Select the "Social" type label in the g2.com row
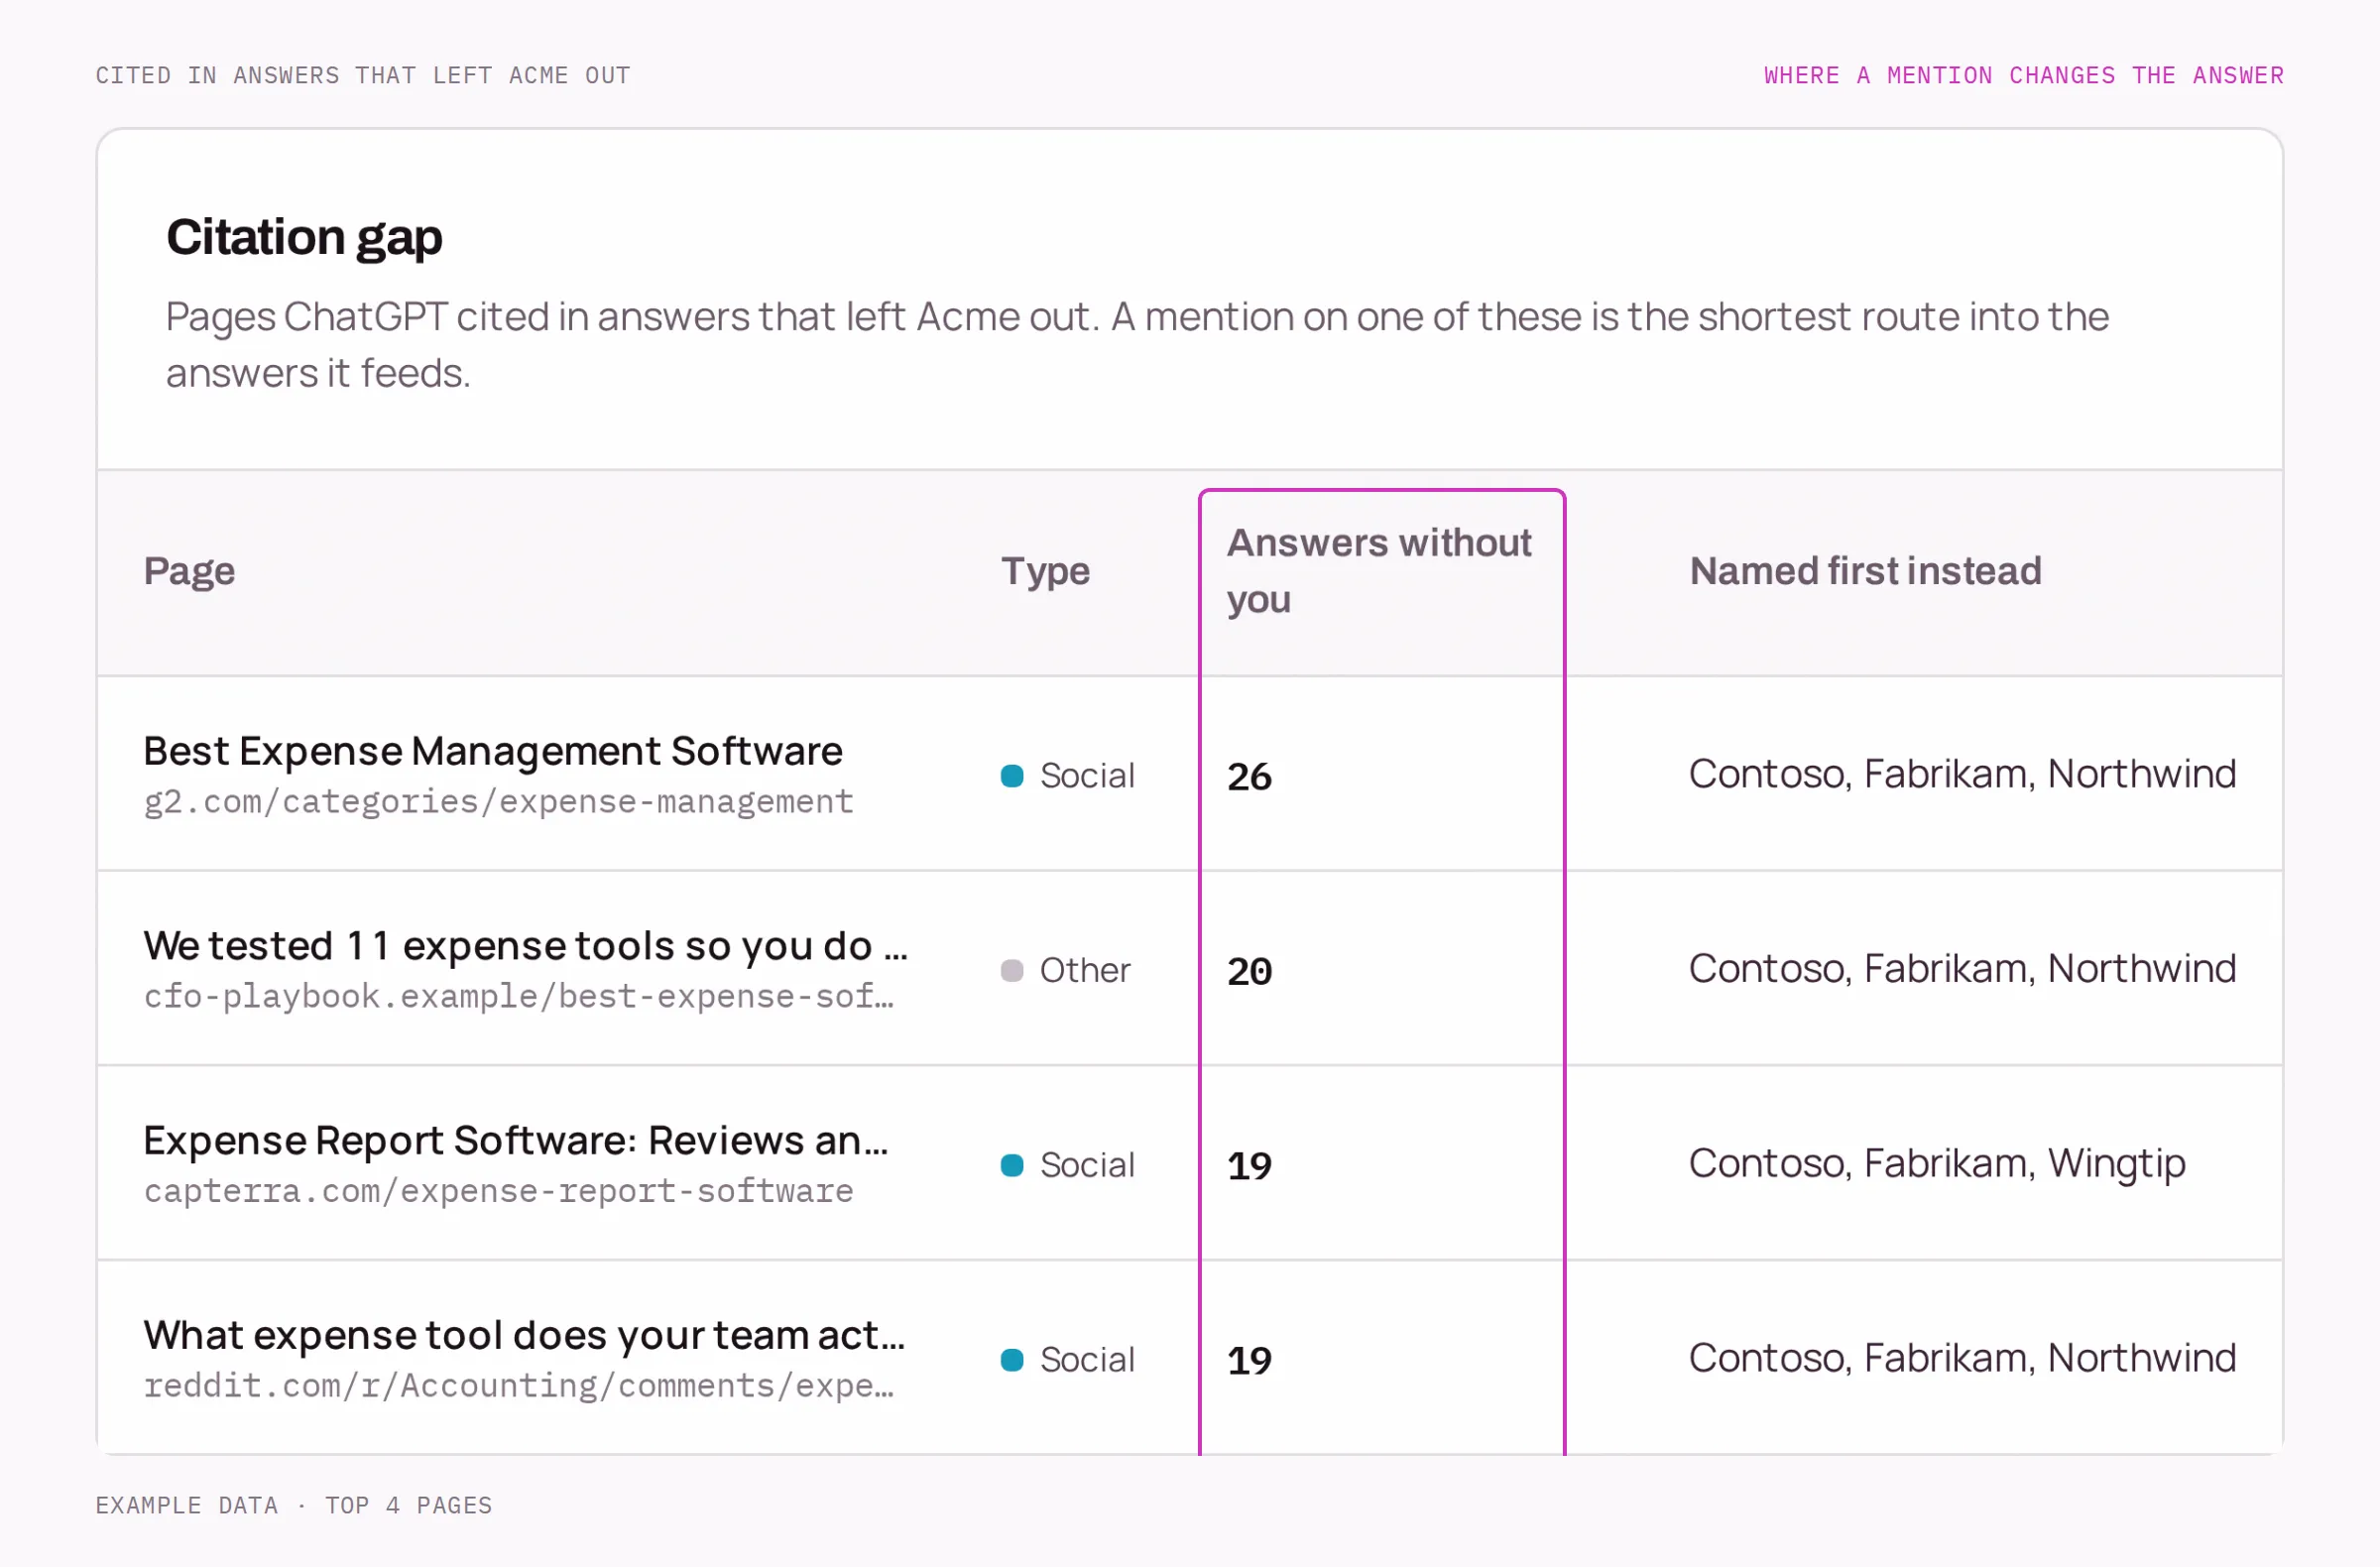2380x1567 pixels. [1087, 776]
